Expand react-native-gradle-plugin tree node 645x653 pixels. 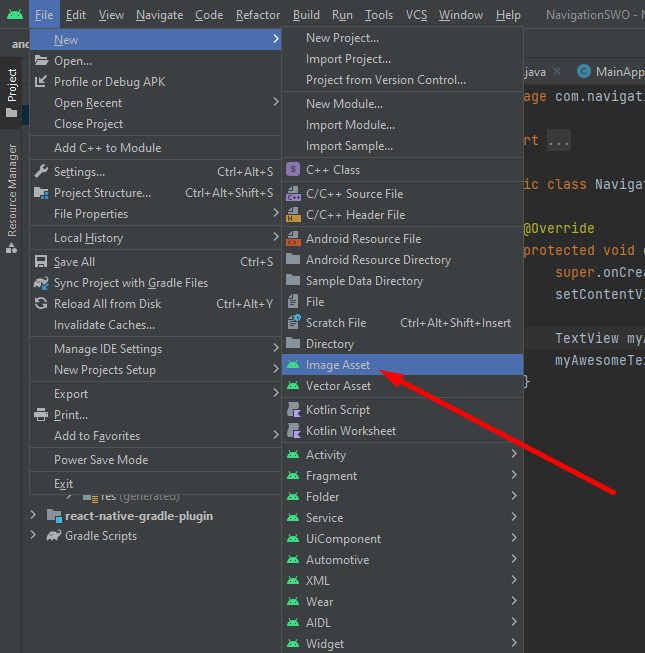[35, 516]
